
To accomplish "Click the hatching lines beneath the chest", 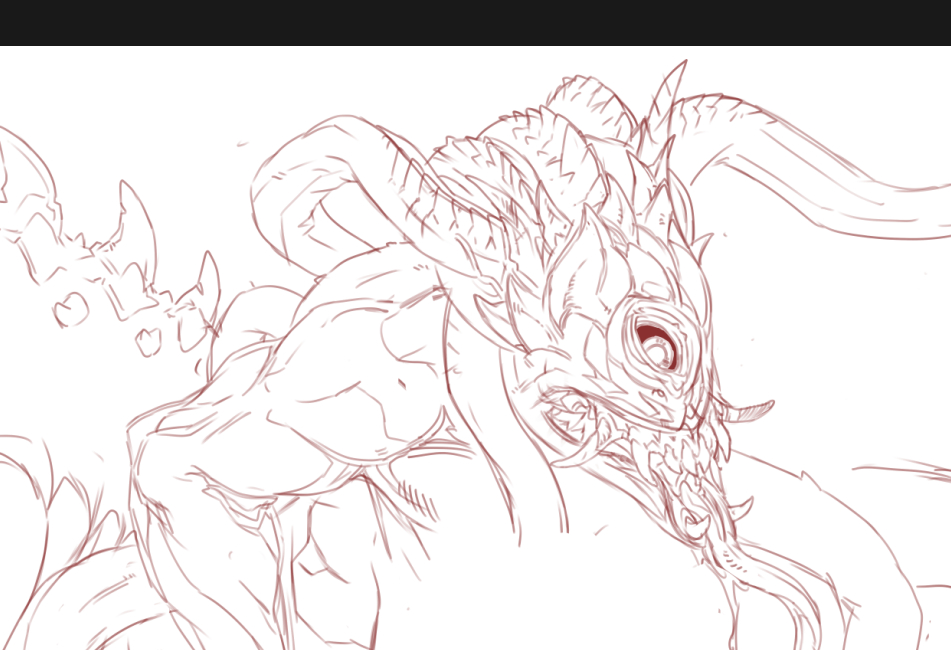I will pyautogui.click(x=410, y=492).
